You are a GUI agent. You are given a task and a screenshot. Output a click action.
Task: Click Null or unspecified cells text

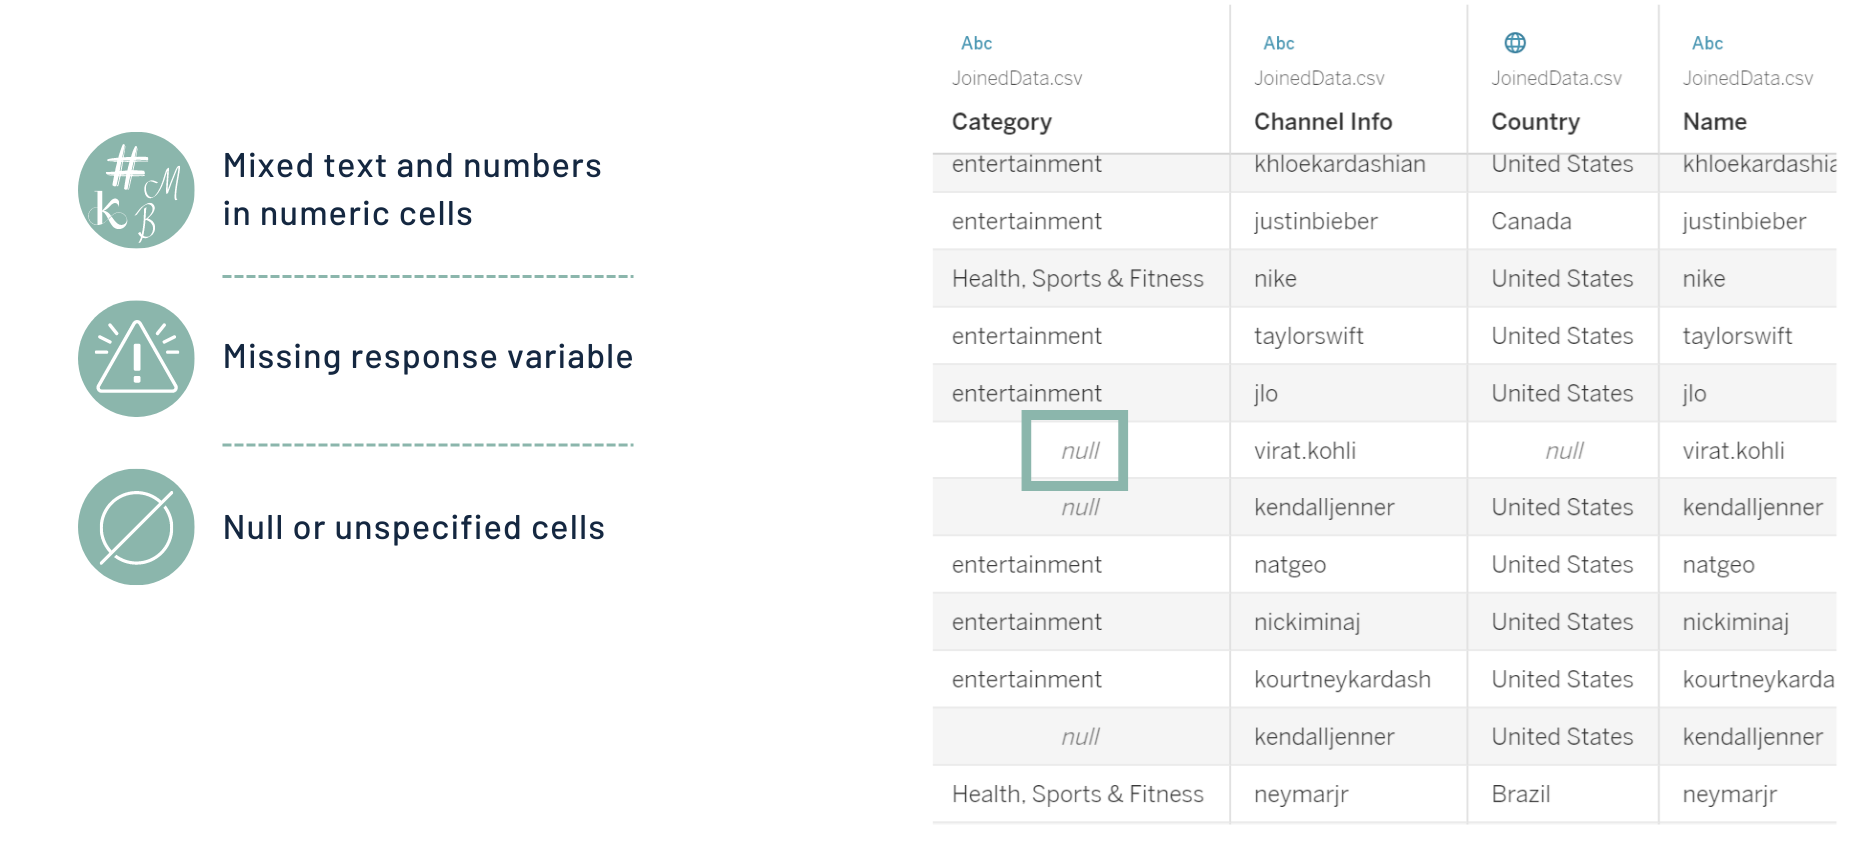coord(414,528)
